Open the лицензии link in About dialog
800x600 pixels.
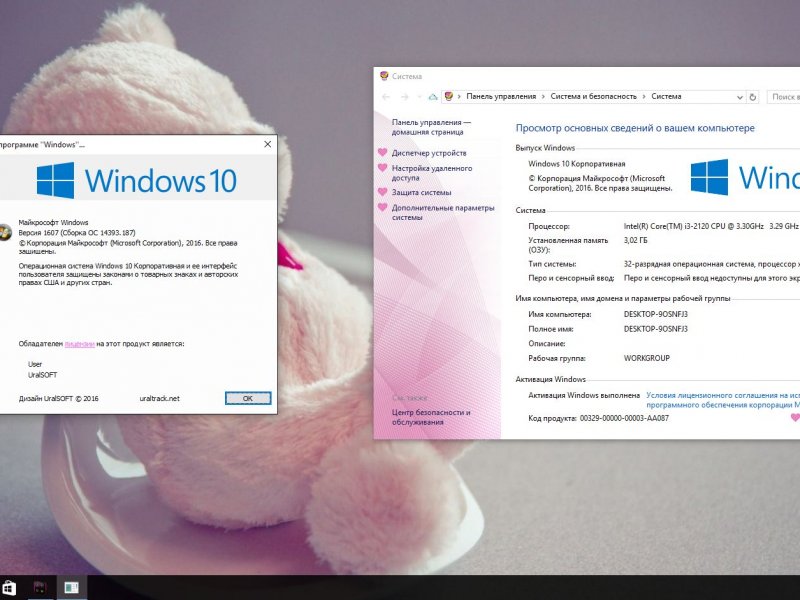[80, 344]
